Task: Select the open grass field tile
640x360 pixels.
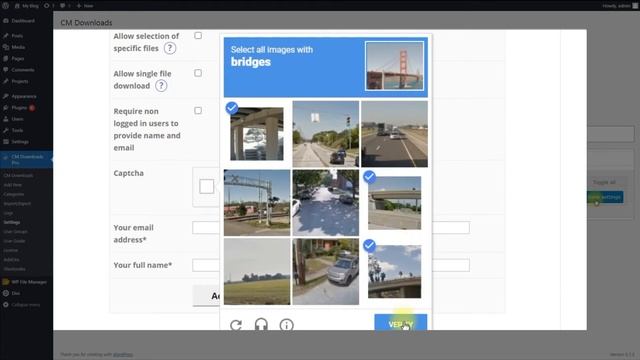Action: (257, 271)
